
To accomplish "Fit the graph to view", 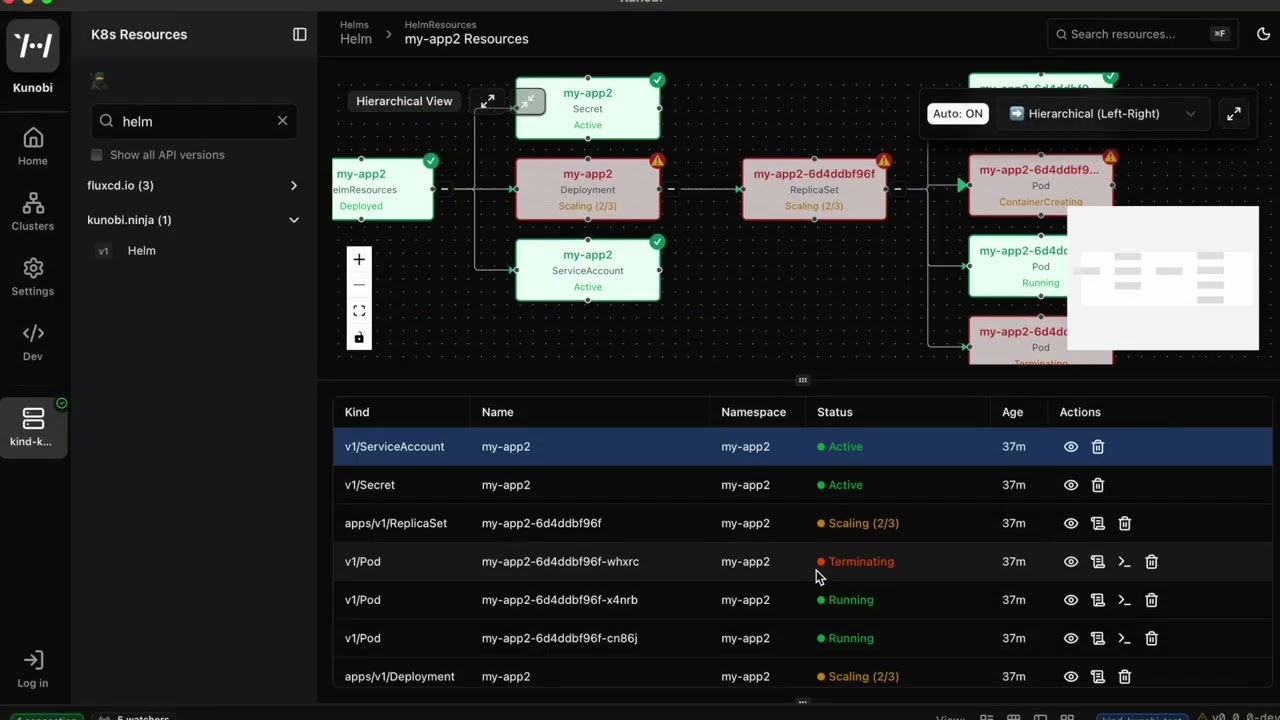I will pos(359,311).
